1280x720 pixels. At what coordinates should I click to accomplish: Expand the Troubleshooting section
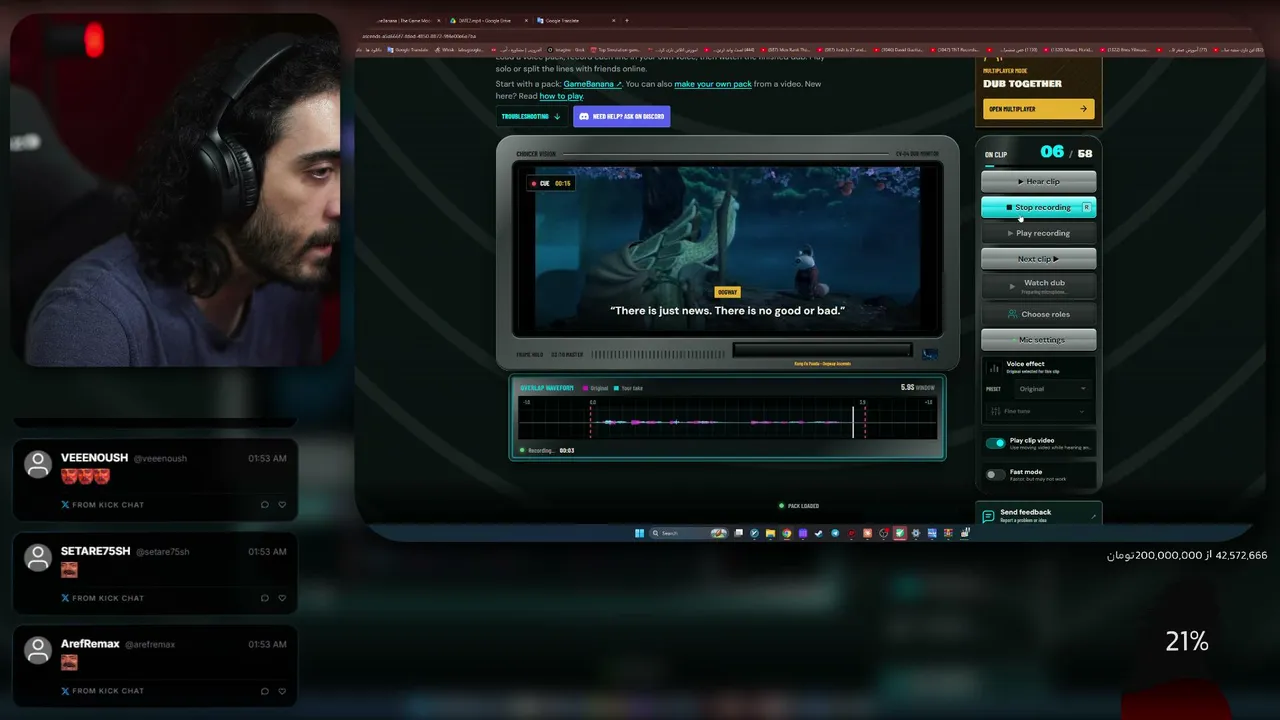coord(531,116)
